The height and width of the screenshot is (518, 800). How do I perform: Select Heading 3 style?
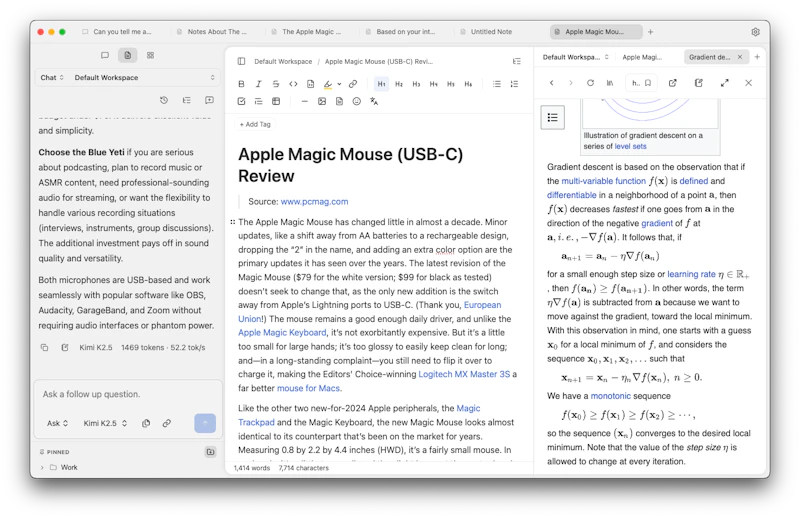click(416, 84)
